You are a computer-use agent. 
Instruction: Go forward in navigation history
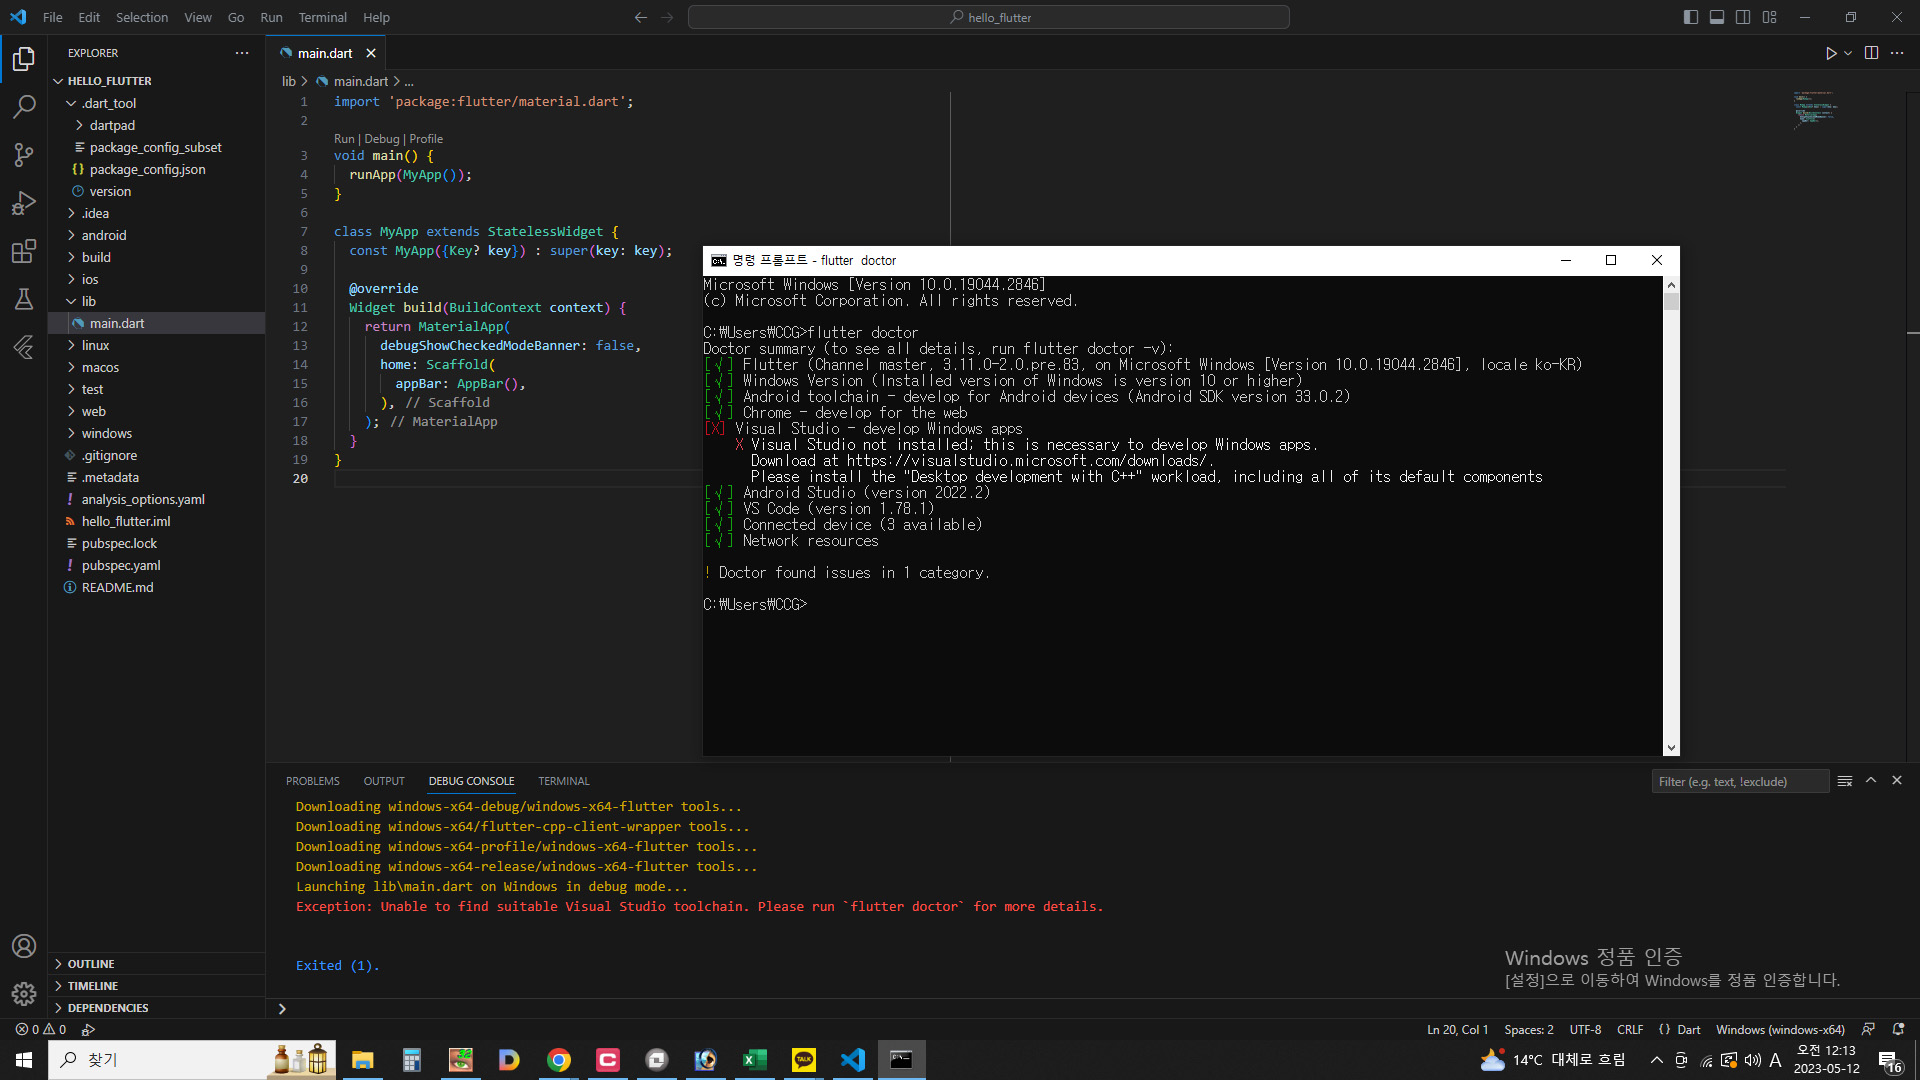click(667, 17)
